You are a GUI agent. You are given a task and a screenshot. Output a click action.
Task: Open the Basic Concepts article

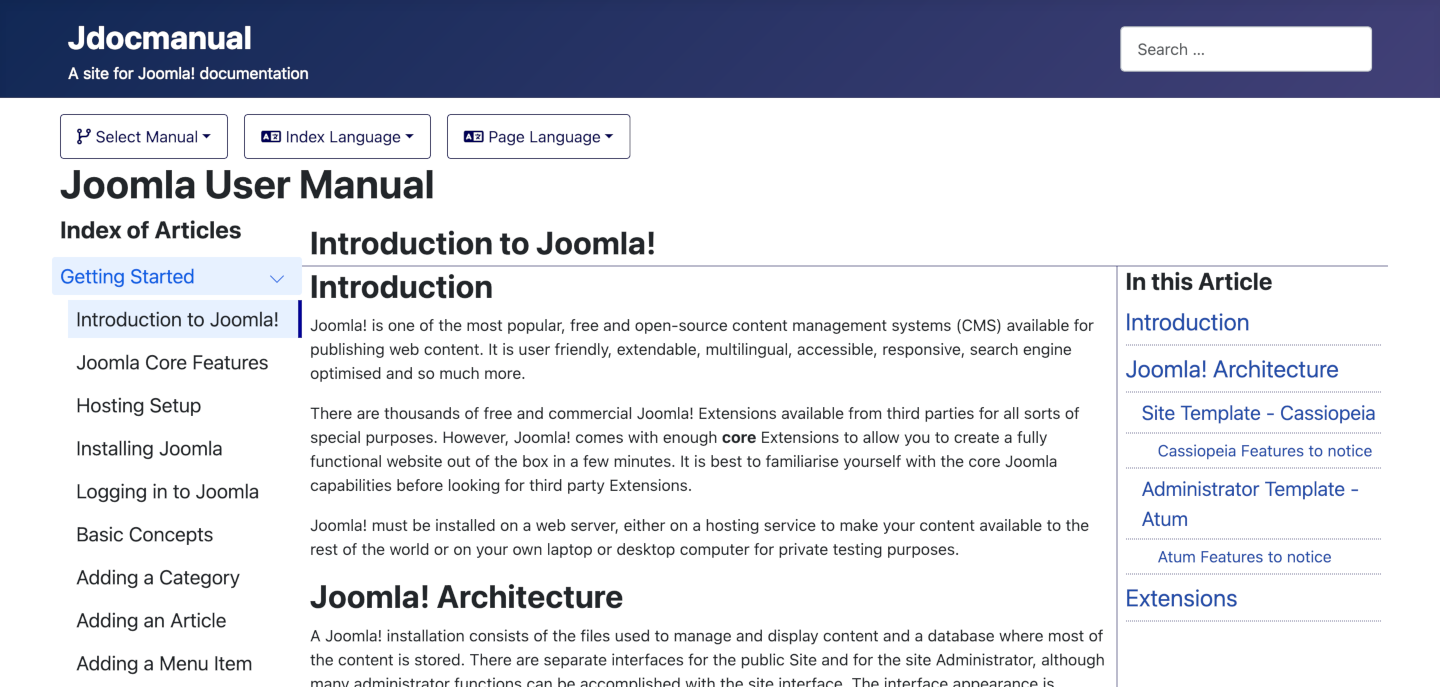[x=144, y=535]
